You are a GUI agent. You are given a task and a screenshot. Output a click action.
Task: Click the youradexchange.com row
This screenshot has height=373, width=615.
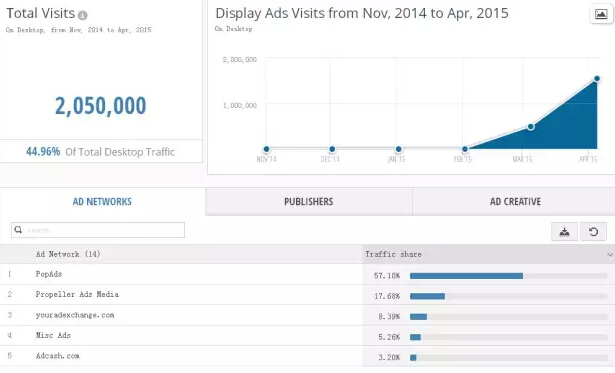tap(308, 315)
